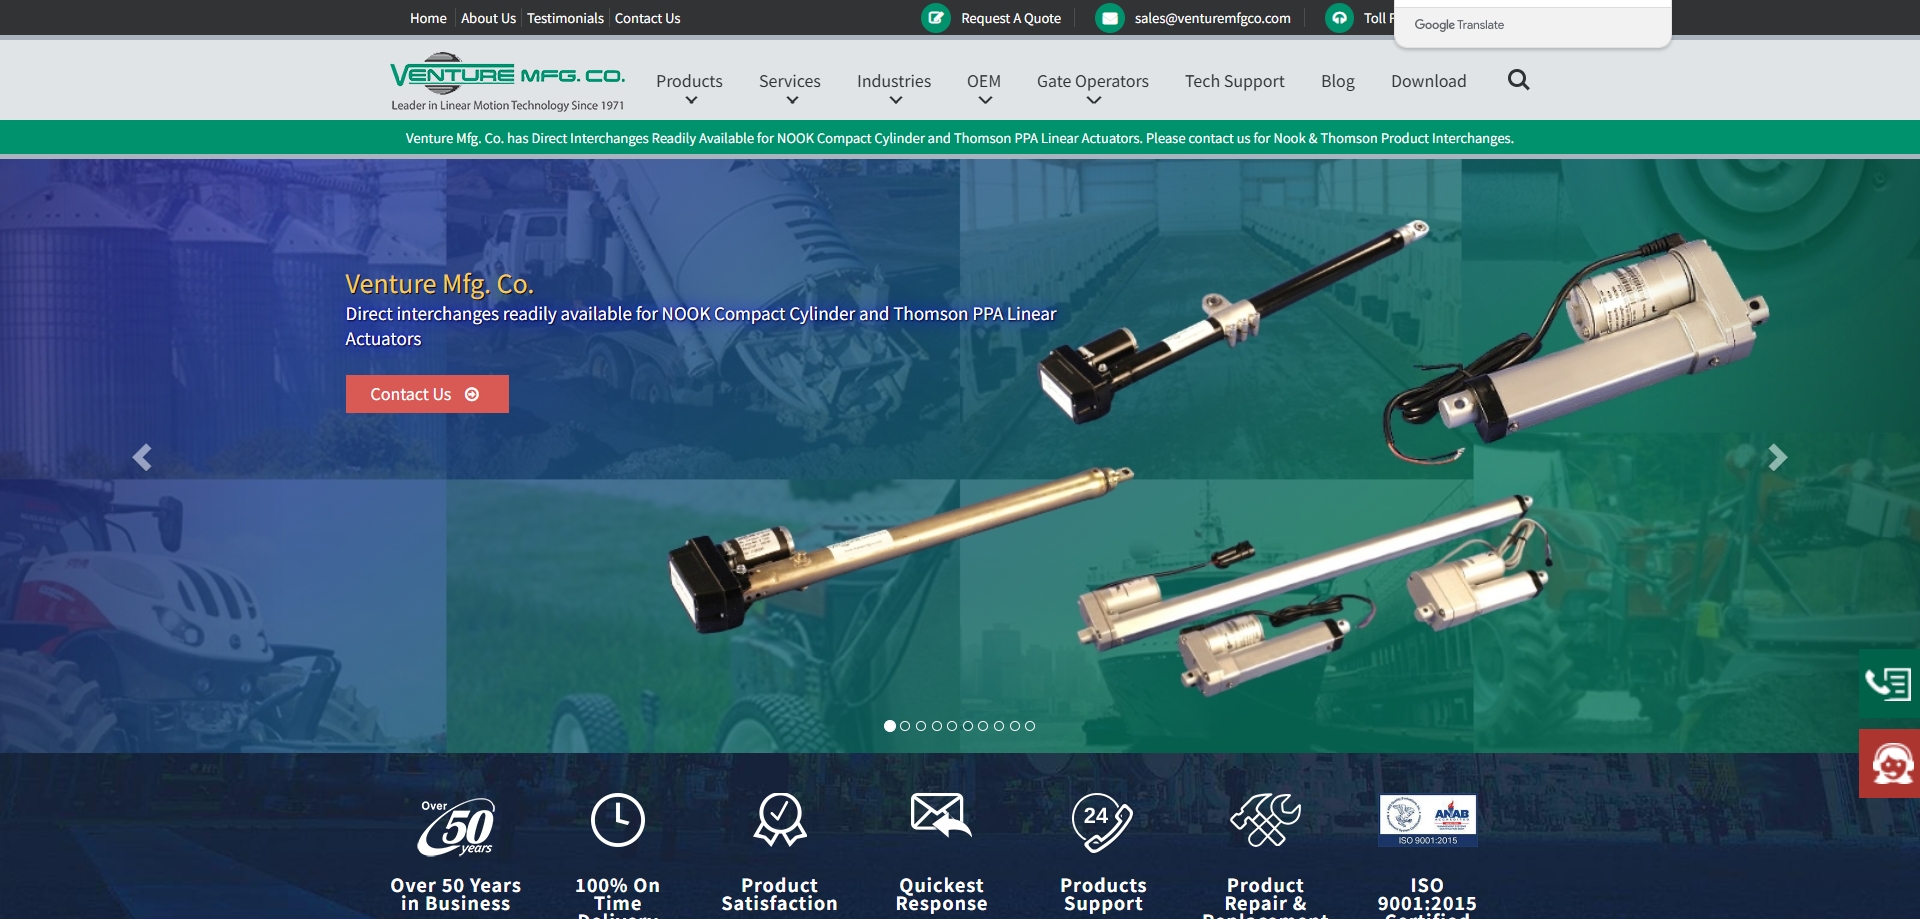Select the fourth carousel slide dot

[937, 726]
